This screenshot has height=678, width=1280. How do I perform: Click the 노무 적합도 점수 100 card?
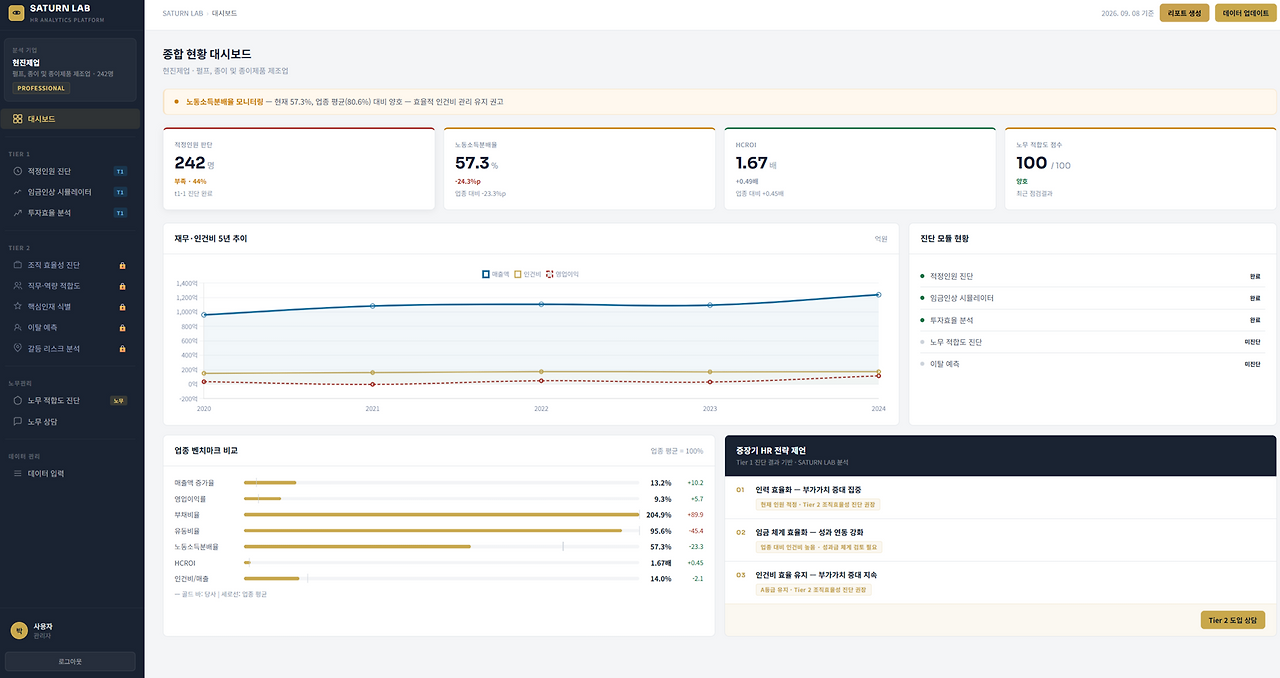[1140, 168]
